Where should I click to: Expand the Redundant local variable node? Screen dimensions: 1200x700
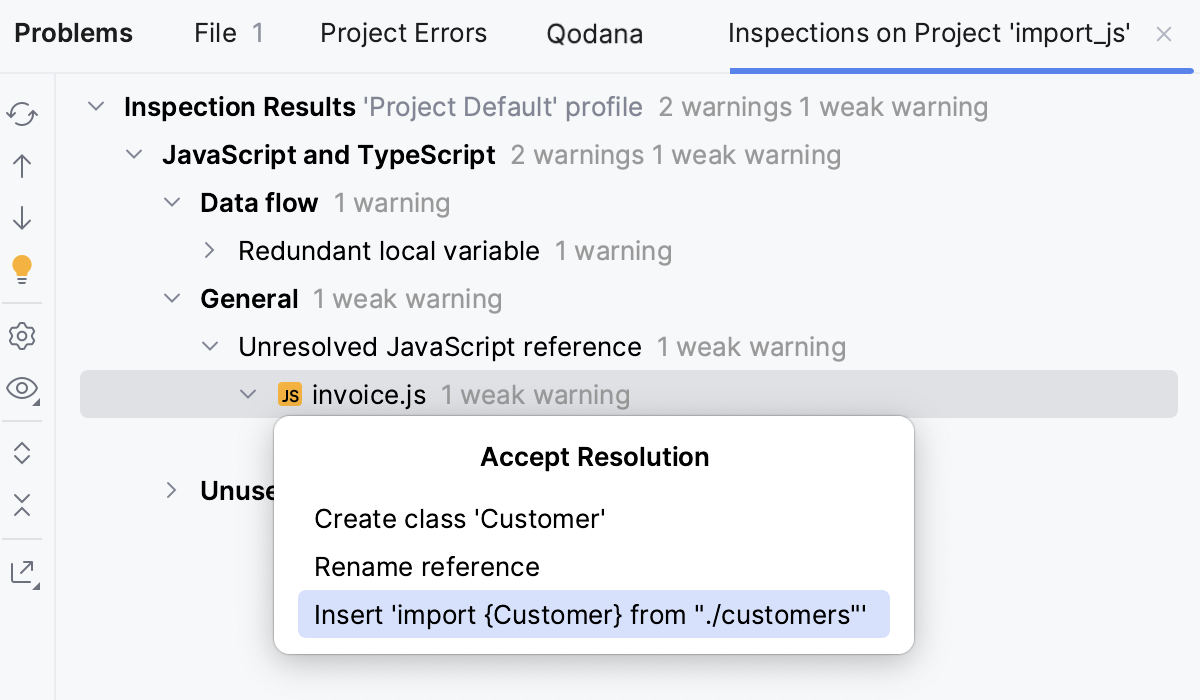point(209,251)
